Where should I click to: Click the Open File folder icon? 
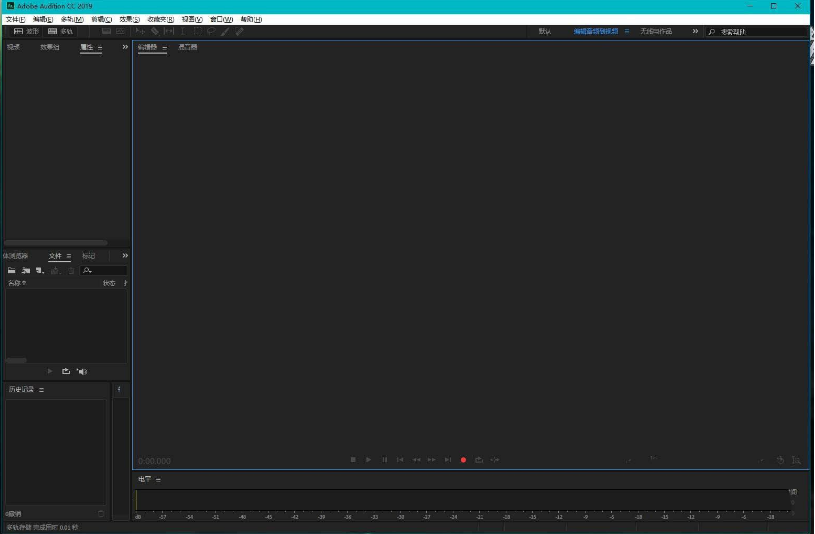(11, 270)
